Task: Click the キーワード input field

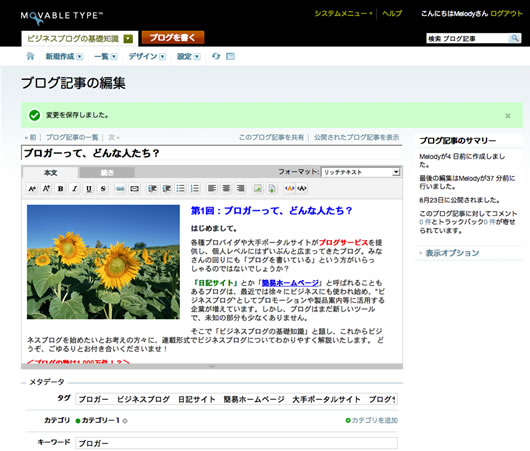Action: 237,443
